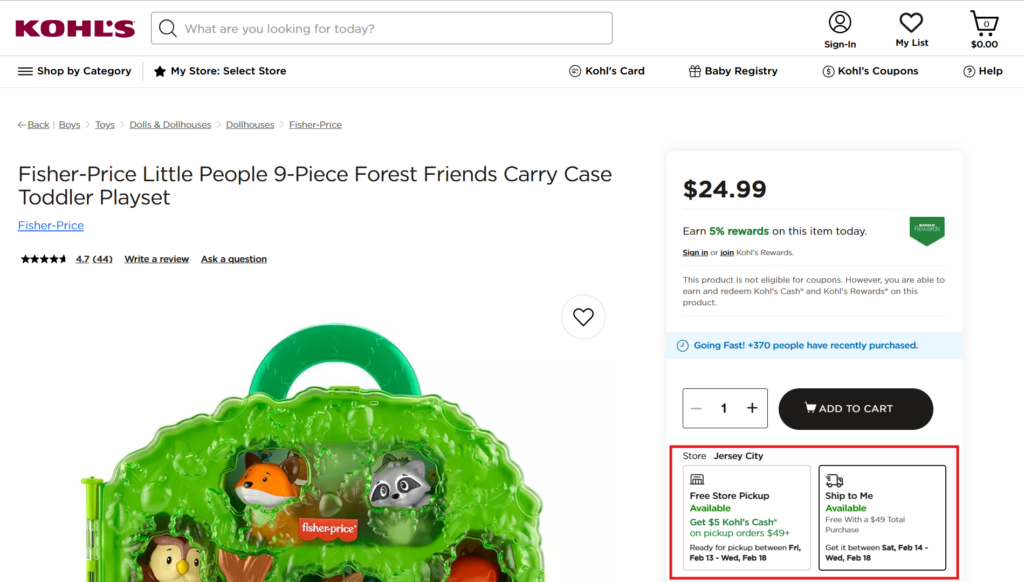Screen dimensions: 1024x582
Task: Open the Fisher-Price brand link
Action: tap(51, 226)
